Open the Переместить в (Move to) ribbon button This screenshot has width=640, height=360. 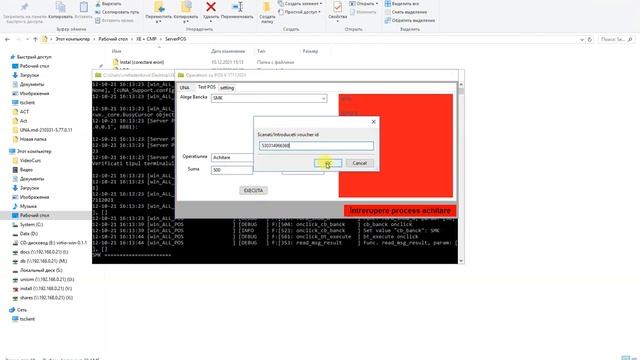click(158, 12)
